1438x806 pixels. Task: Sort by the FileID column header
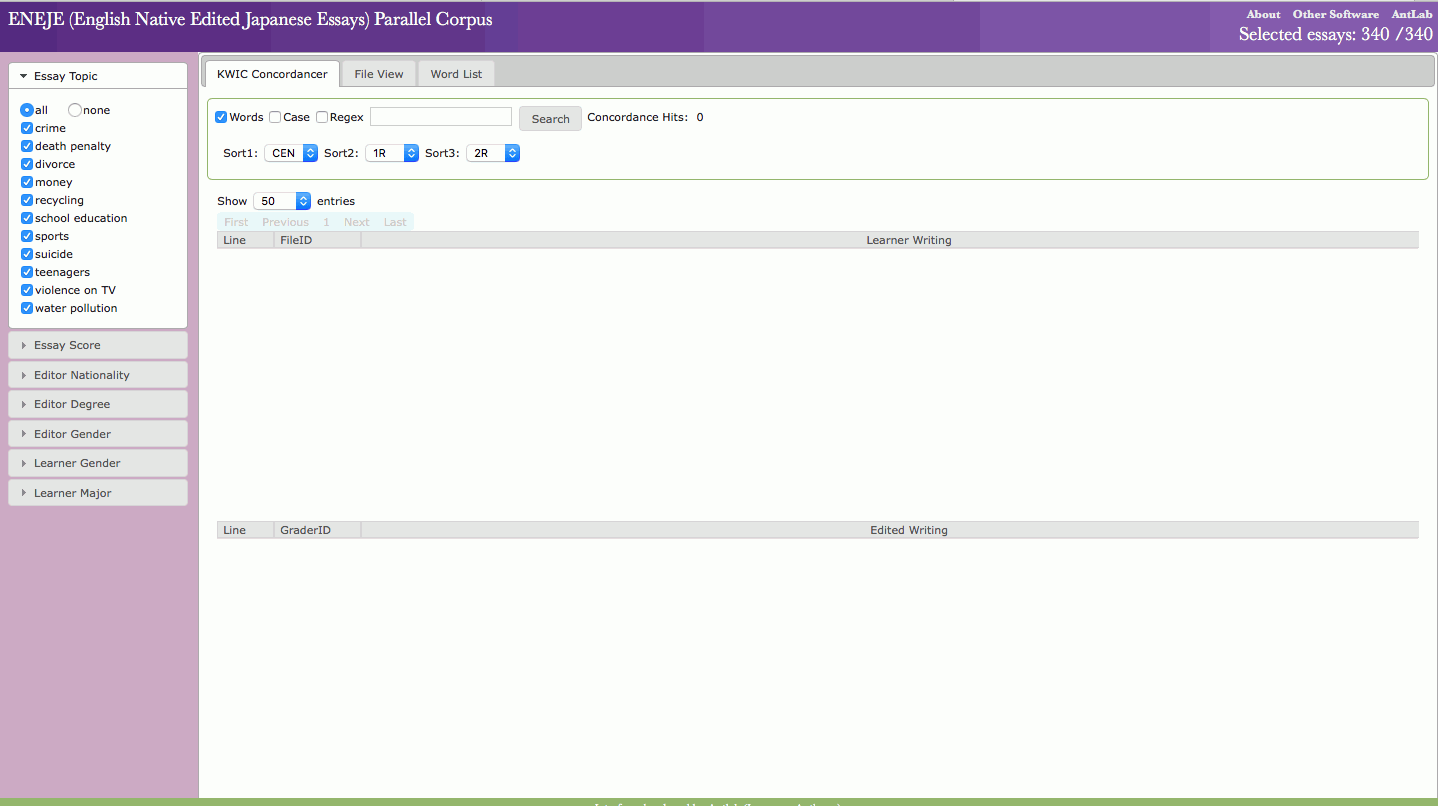296,240
